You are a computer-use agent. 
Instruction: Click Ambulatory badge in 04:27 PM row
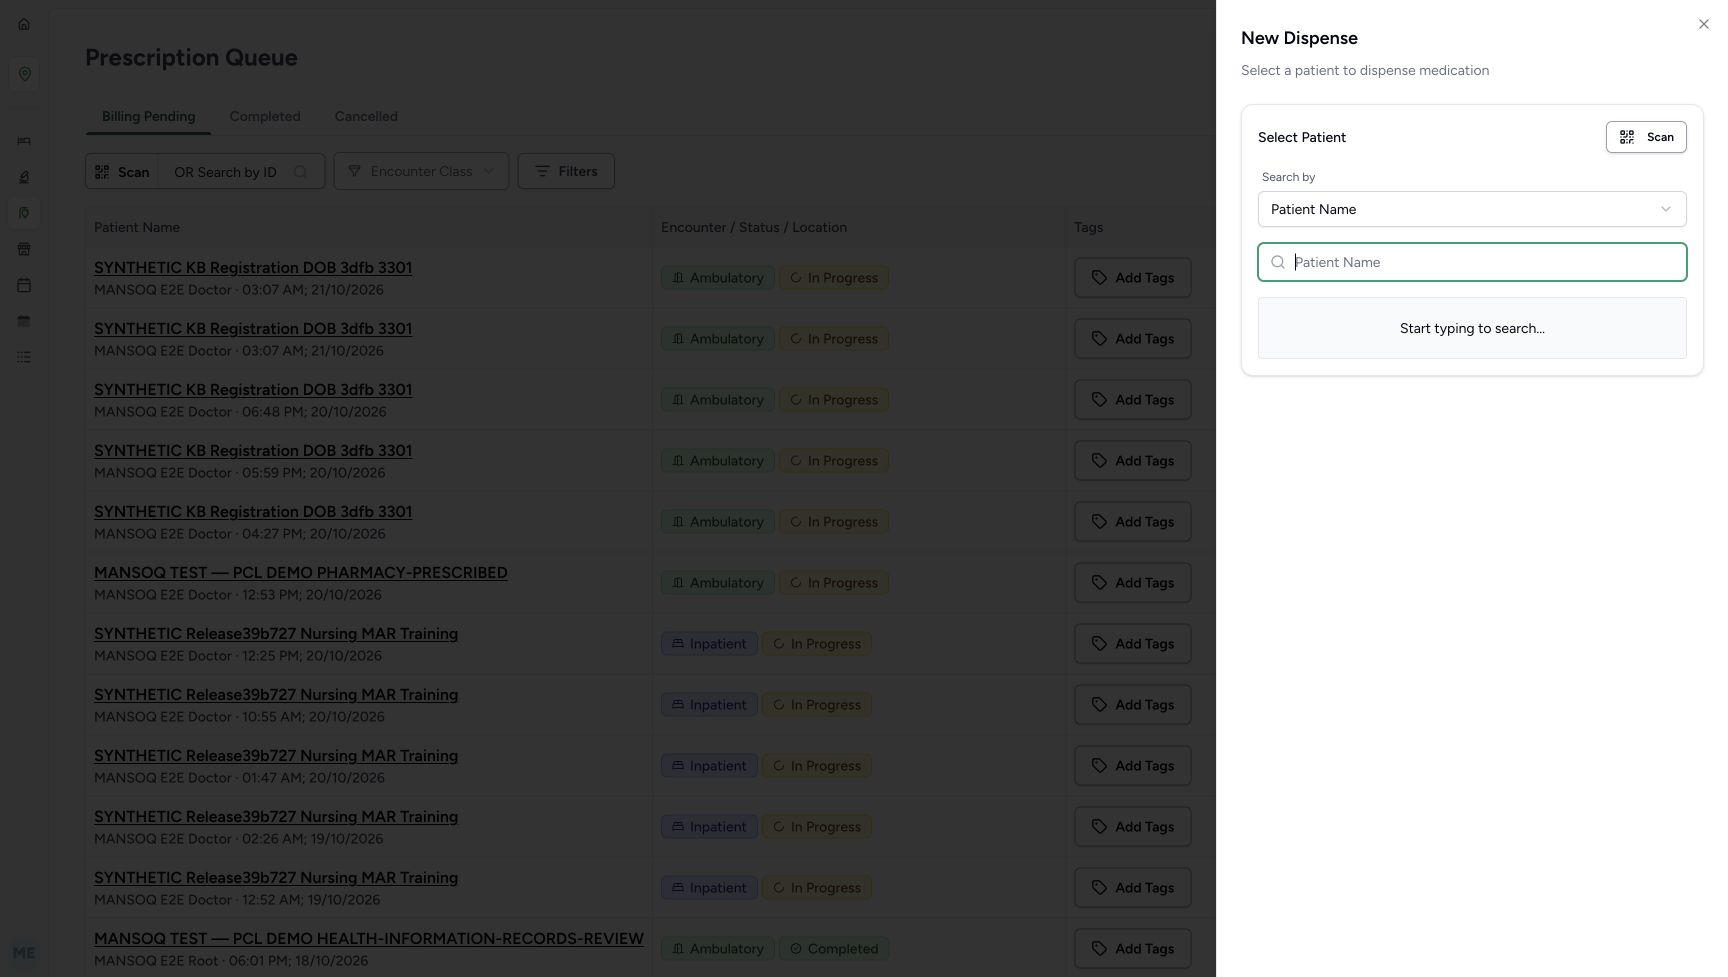click(x=717, y=522)
